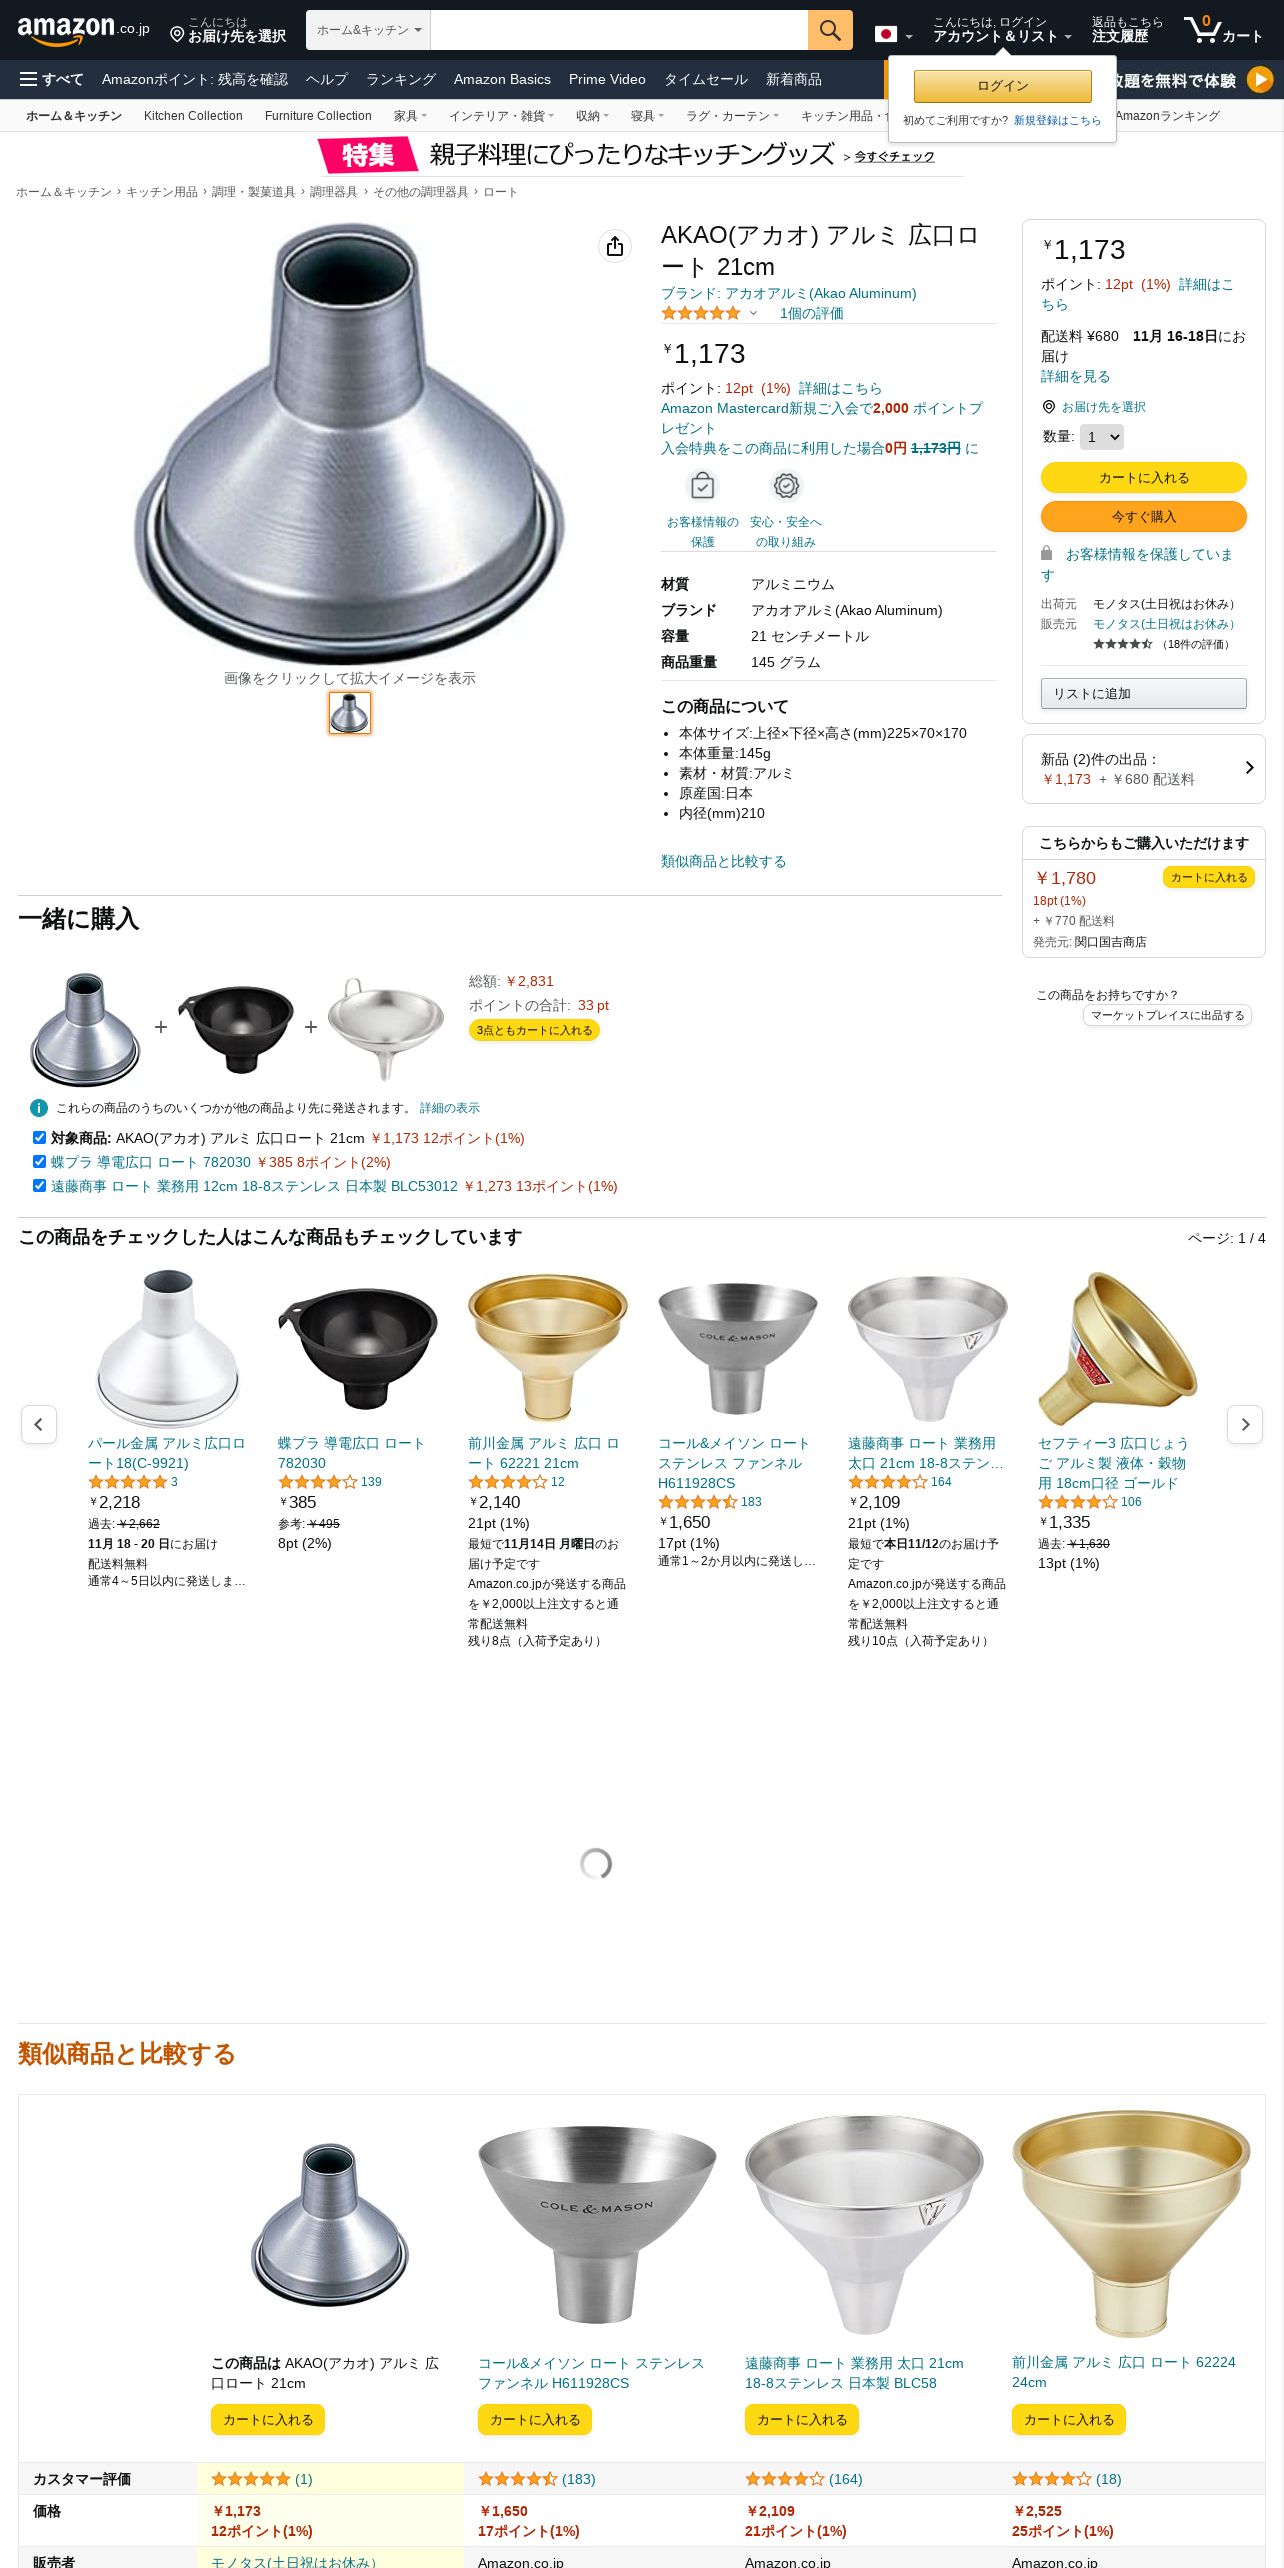Click the orange search magnifier button
Screen dimensions: 1284x2568
point(830,30)
